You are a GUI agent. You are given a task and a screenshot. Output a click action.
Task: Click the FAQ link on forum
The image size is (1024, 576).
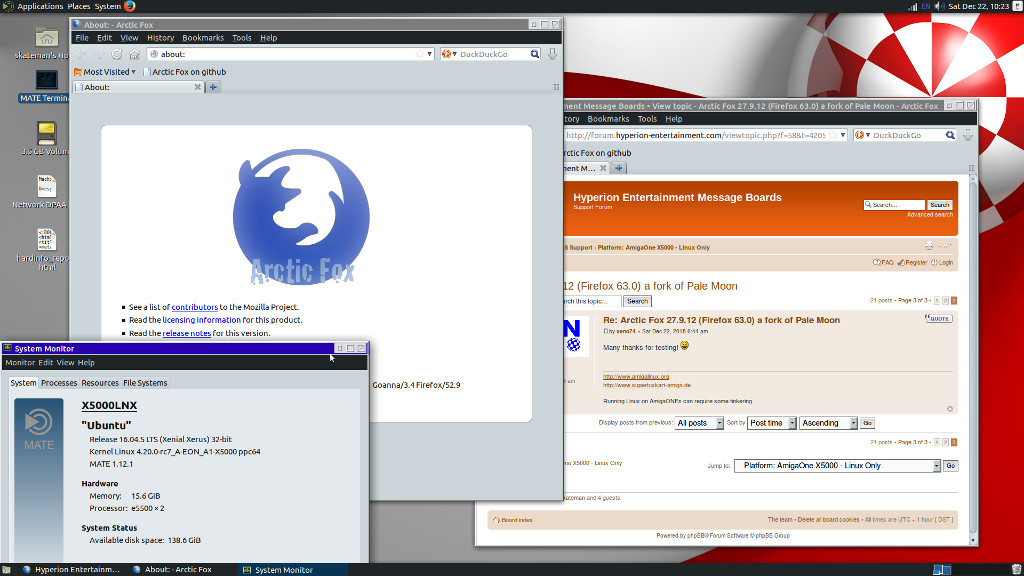click(883, 263)
